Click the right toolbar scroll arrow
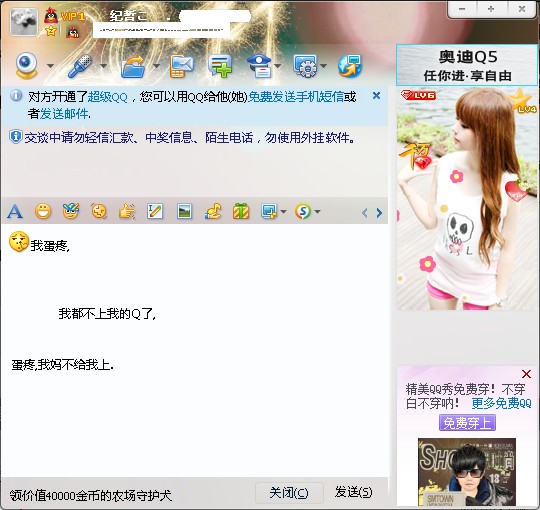This screenshot has width=540, height=510. click(x=379, y=213)
